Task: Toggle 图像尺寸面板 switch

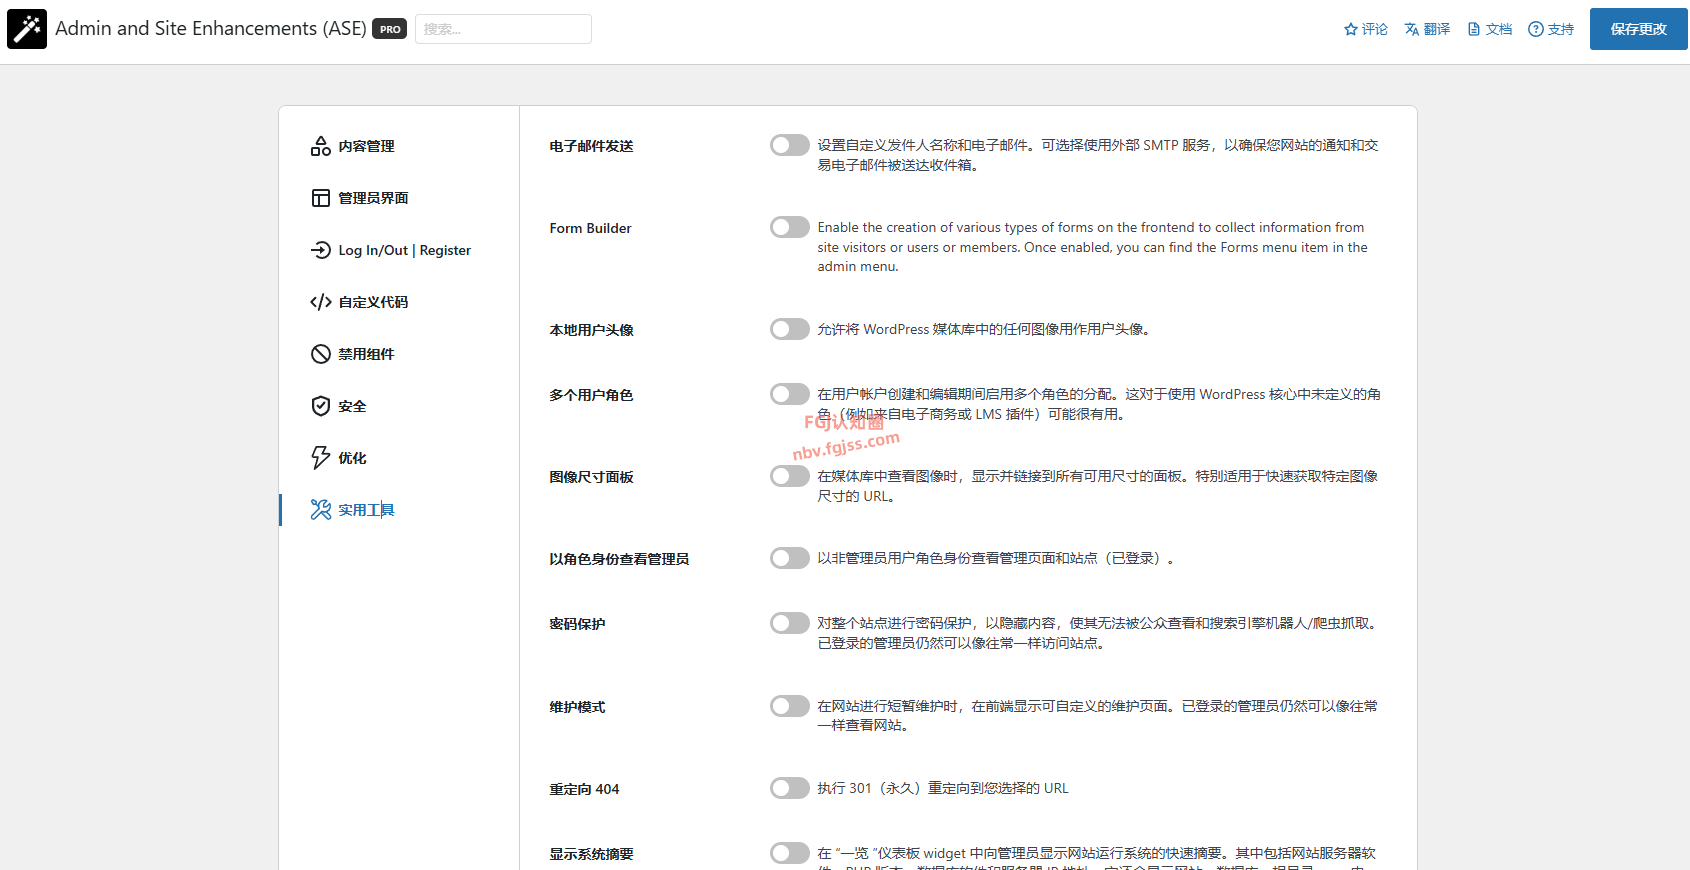Action: tap(790, 476)
